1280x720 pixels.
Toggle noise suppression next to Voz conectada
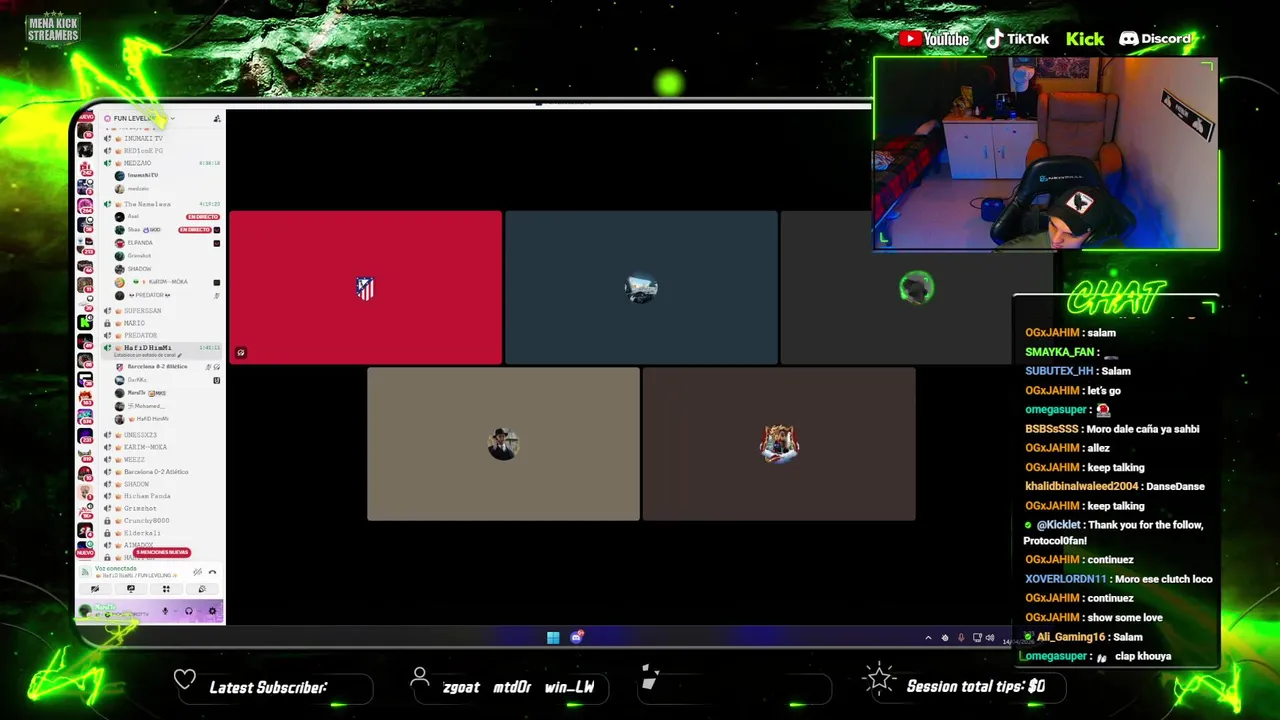[197, 572]
